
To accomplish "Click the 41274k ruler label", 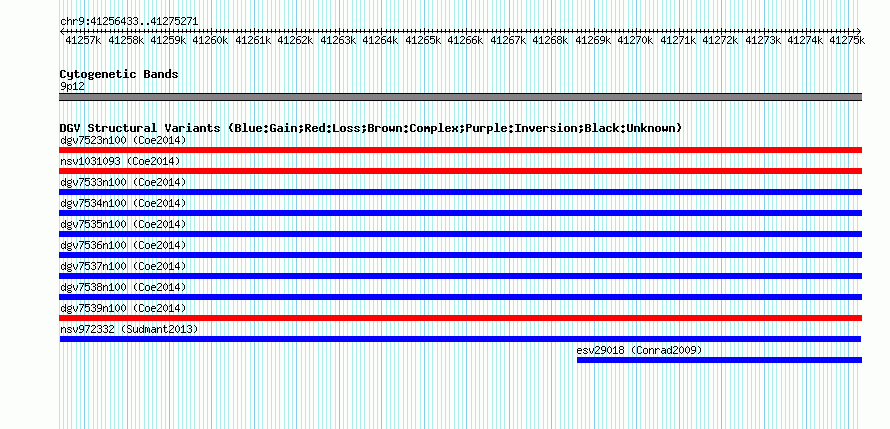I will click(x=805, y=40).
